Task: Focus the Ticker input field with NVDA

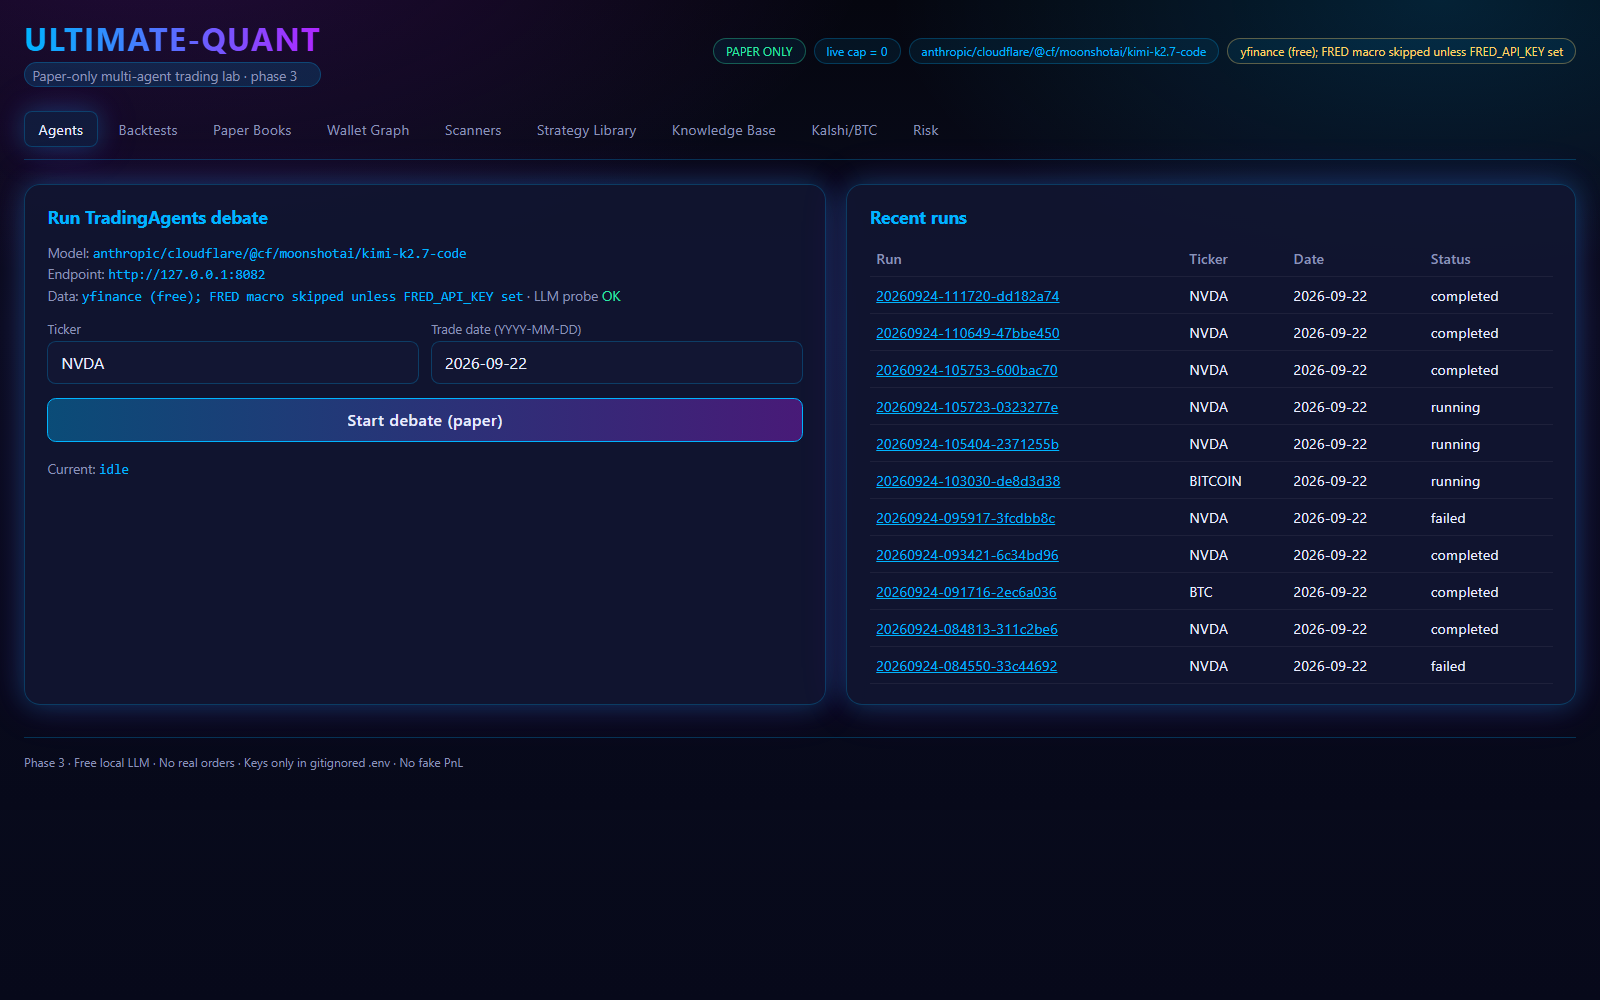Action: [x=233, y=363]
